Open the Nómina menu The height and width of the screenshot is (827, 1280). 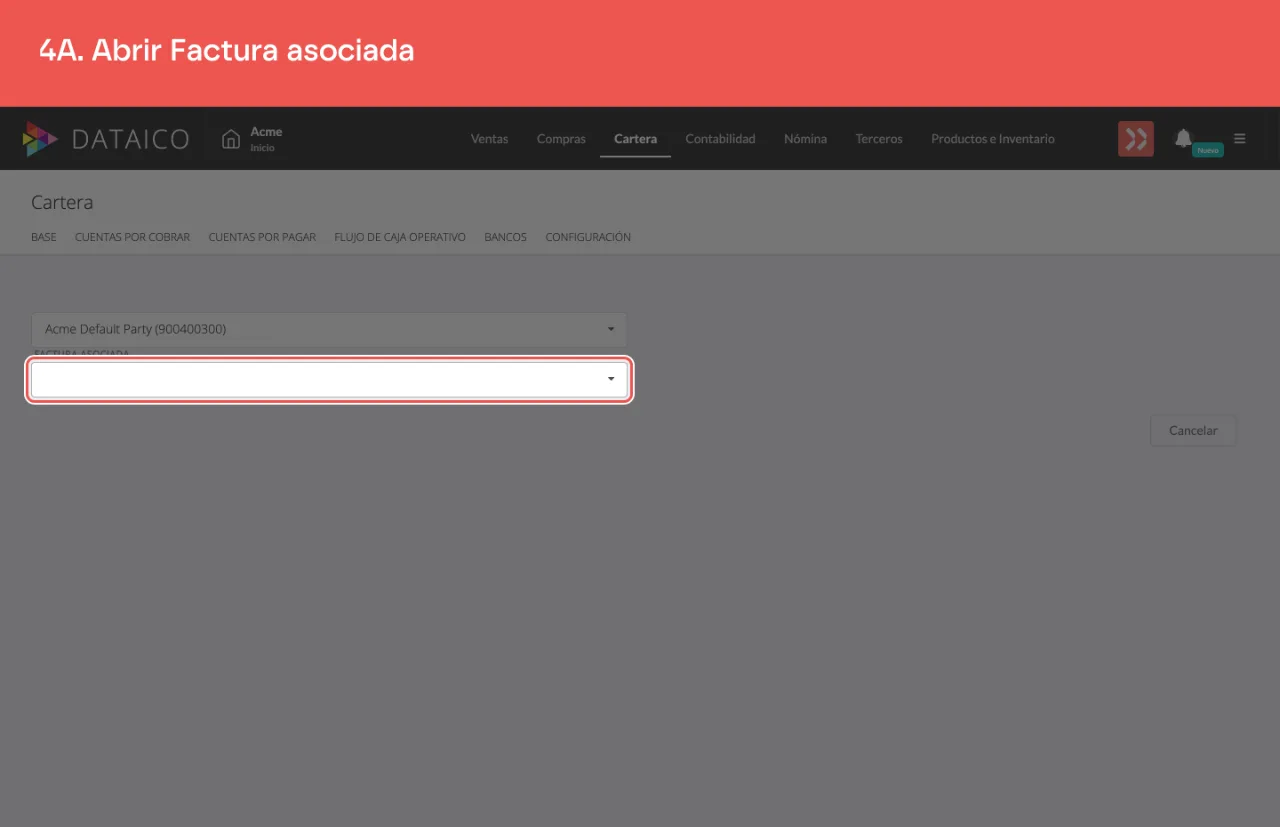[805, 139]
